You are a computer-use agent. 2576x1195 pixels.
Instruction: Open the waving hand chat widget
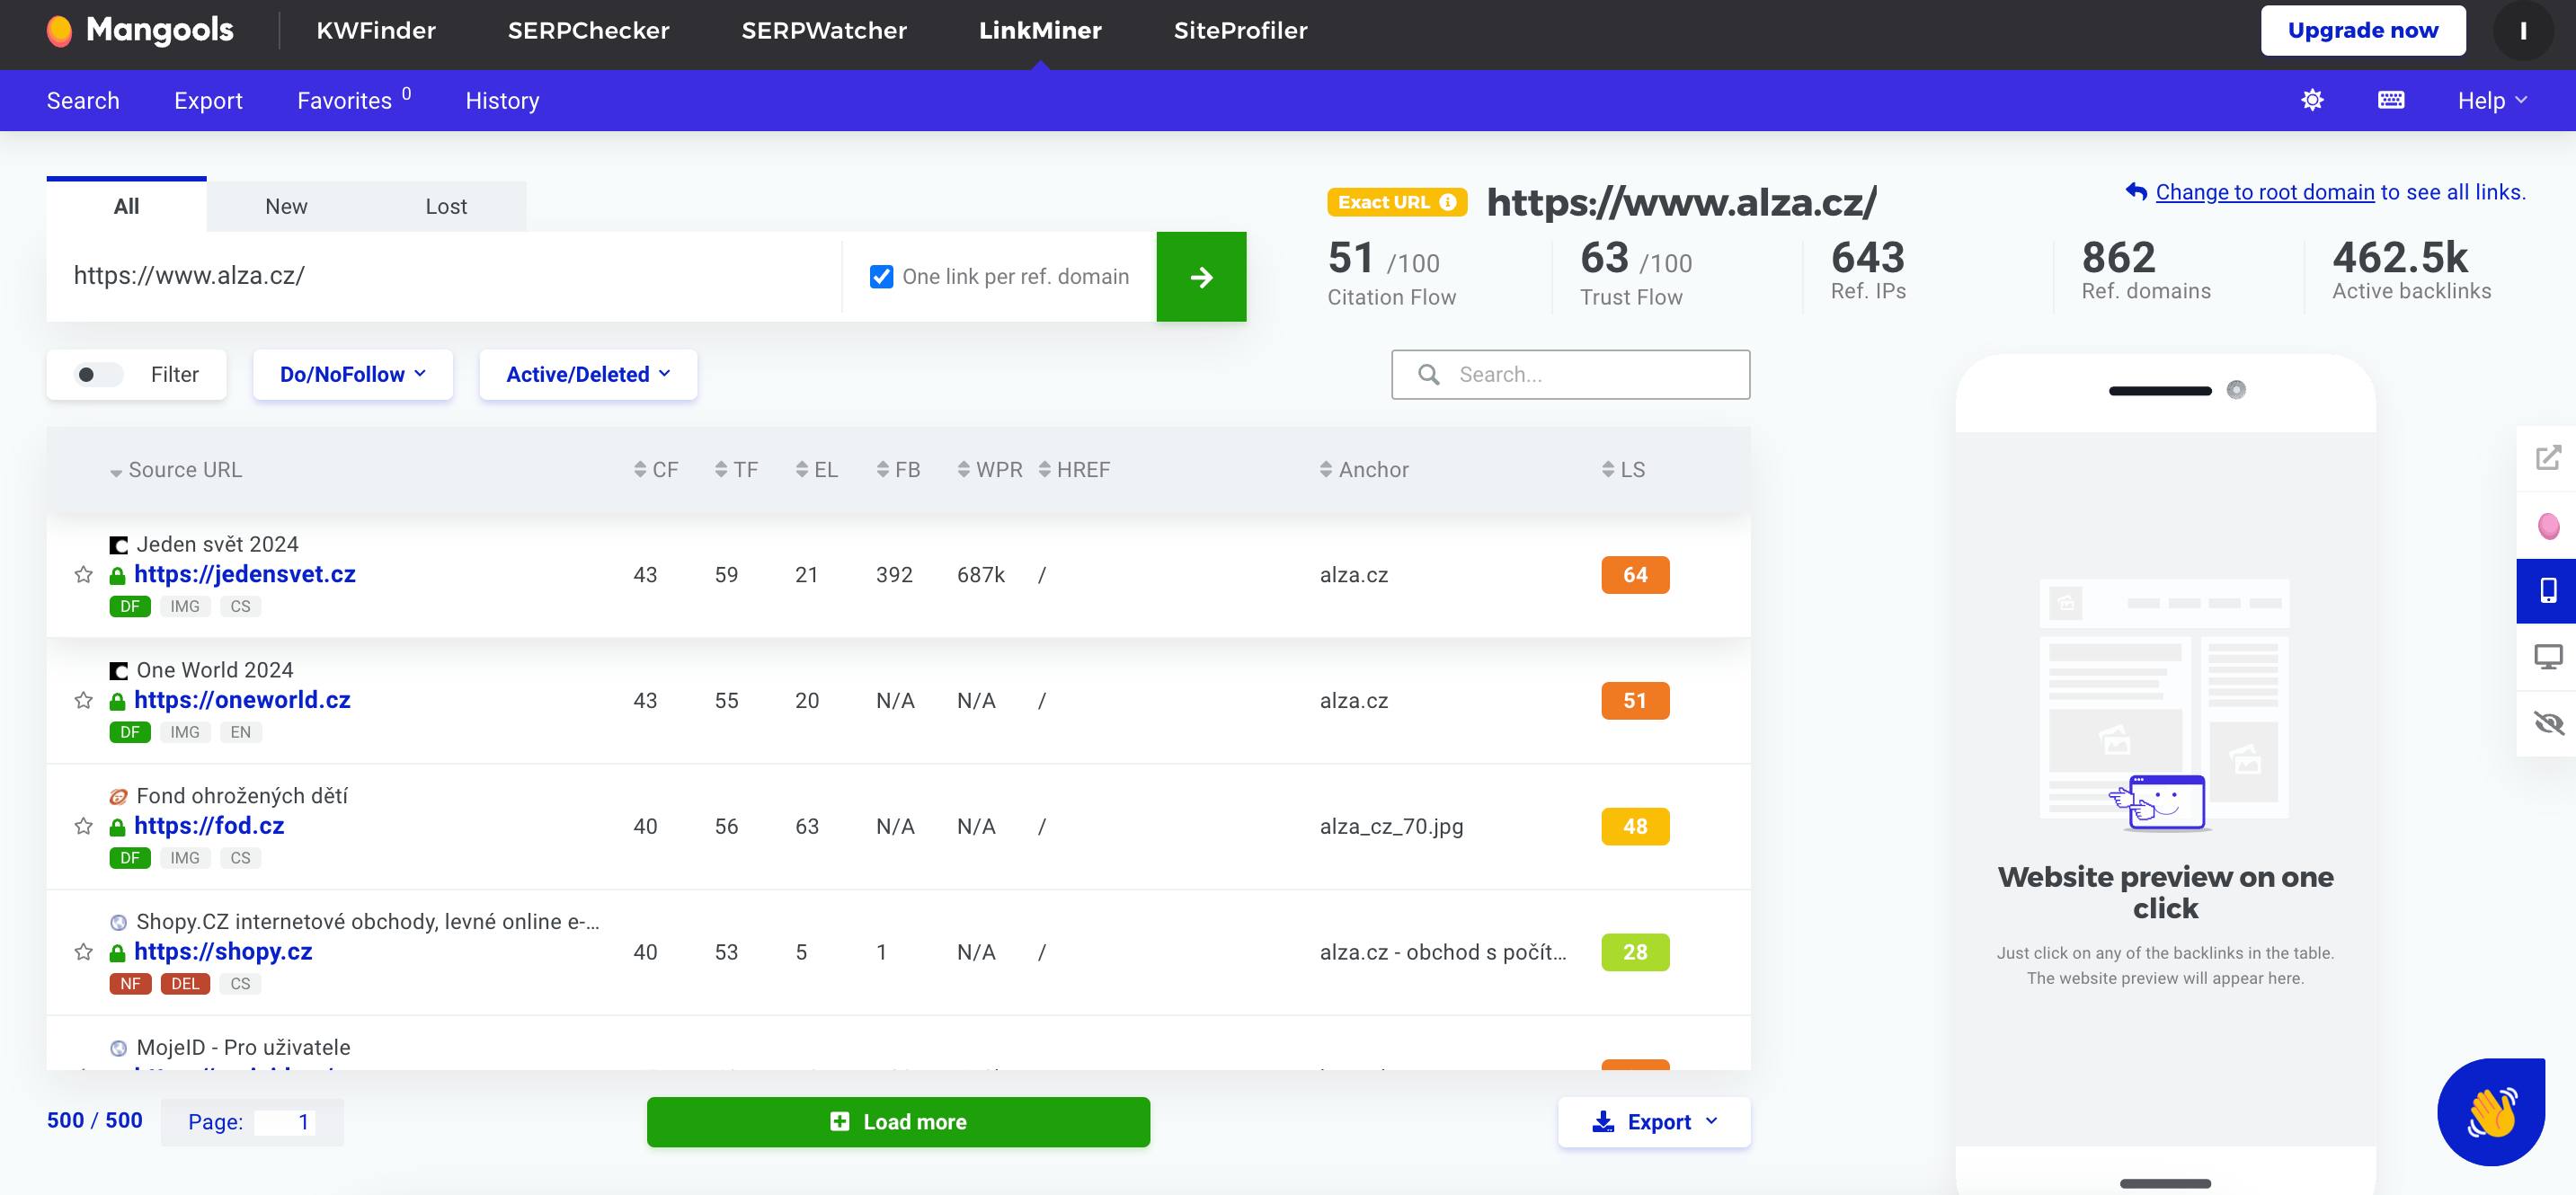click(2491, 1112)
